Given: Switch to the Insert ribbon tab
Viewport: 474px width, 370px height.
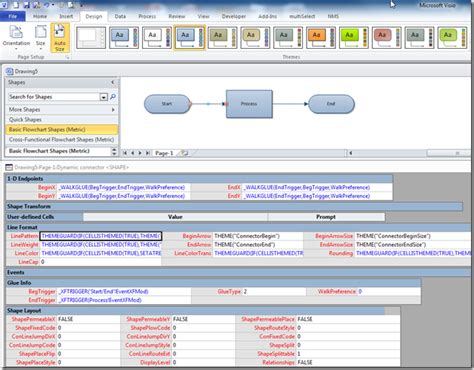Looking at the screenshot, I should pyautogui.click(x=66, y=16).
